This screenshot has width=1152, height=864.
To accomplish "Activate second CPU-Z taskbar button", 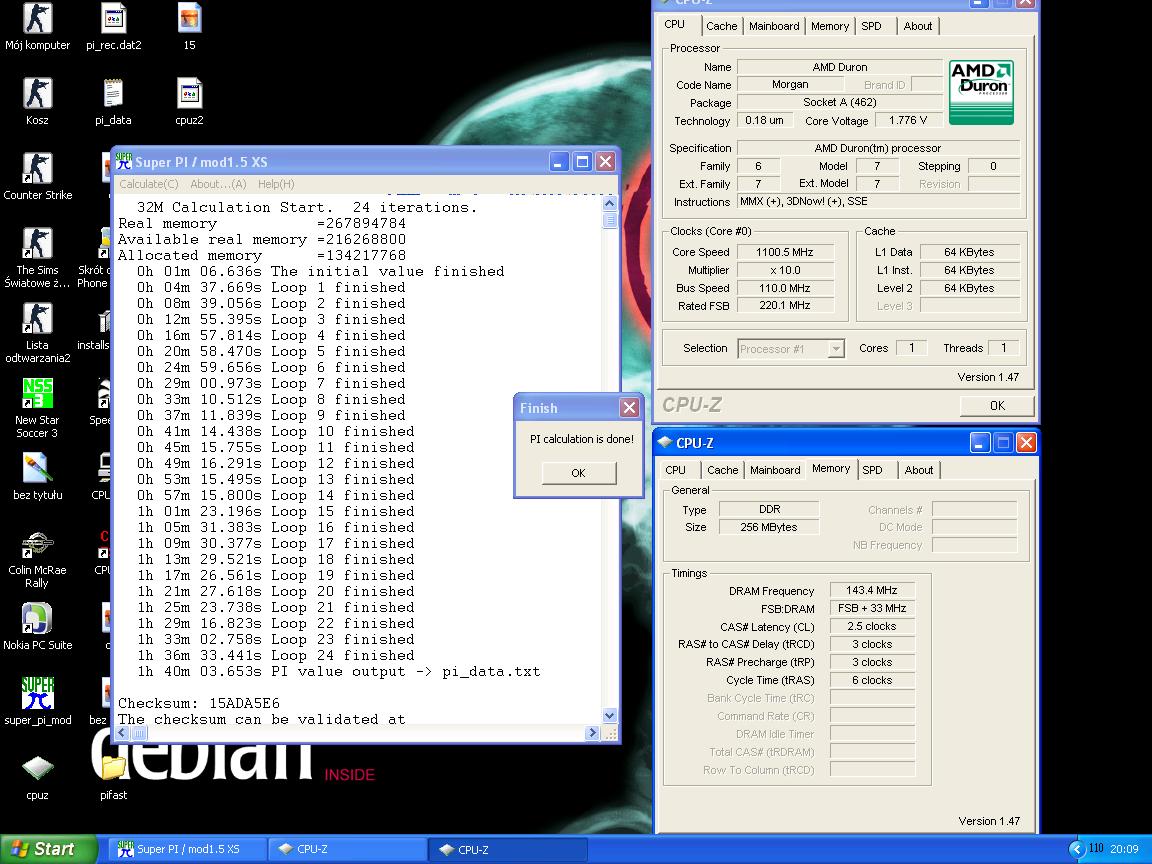I will pyautogui.click(x=507, y=849).
